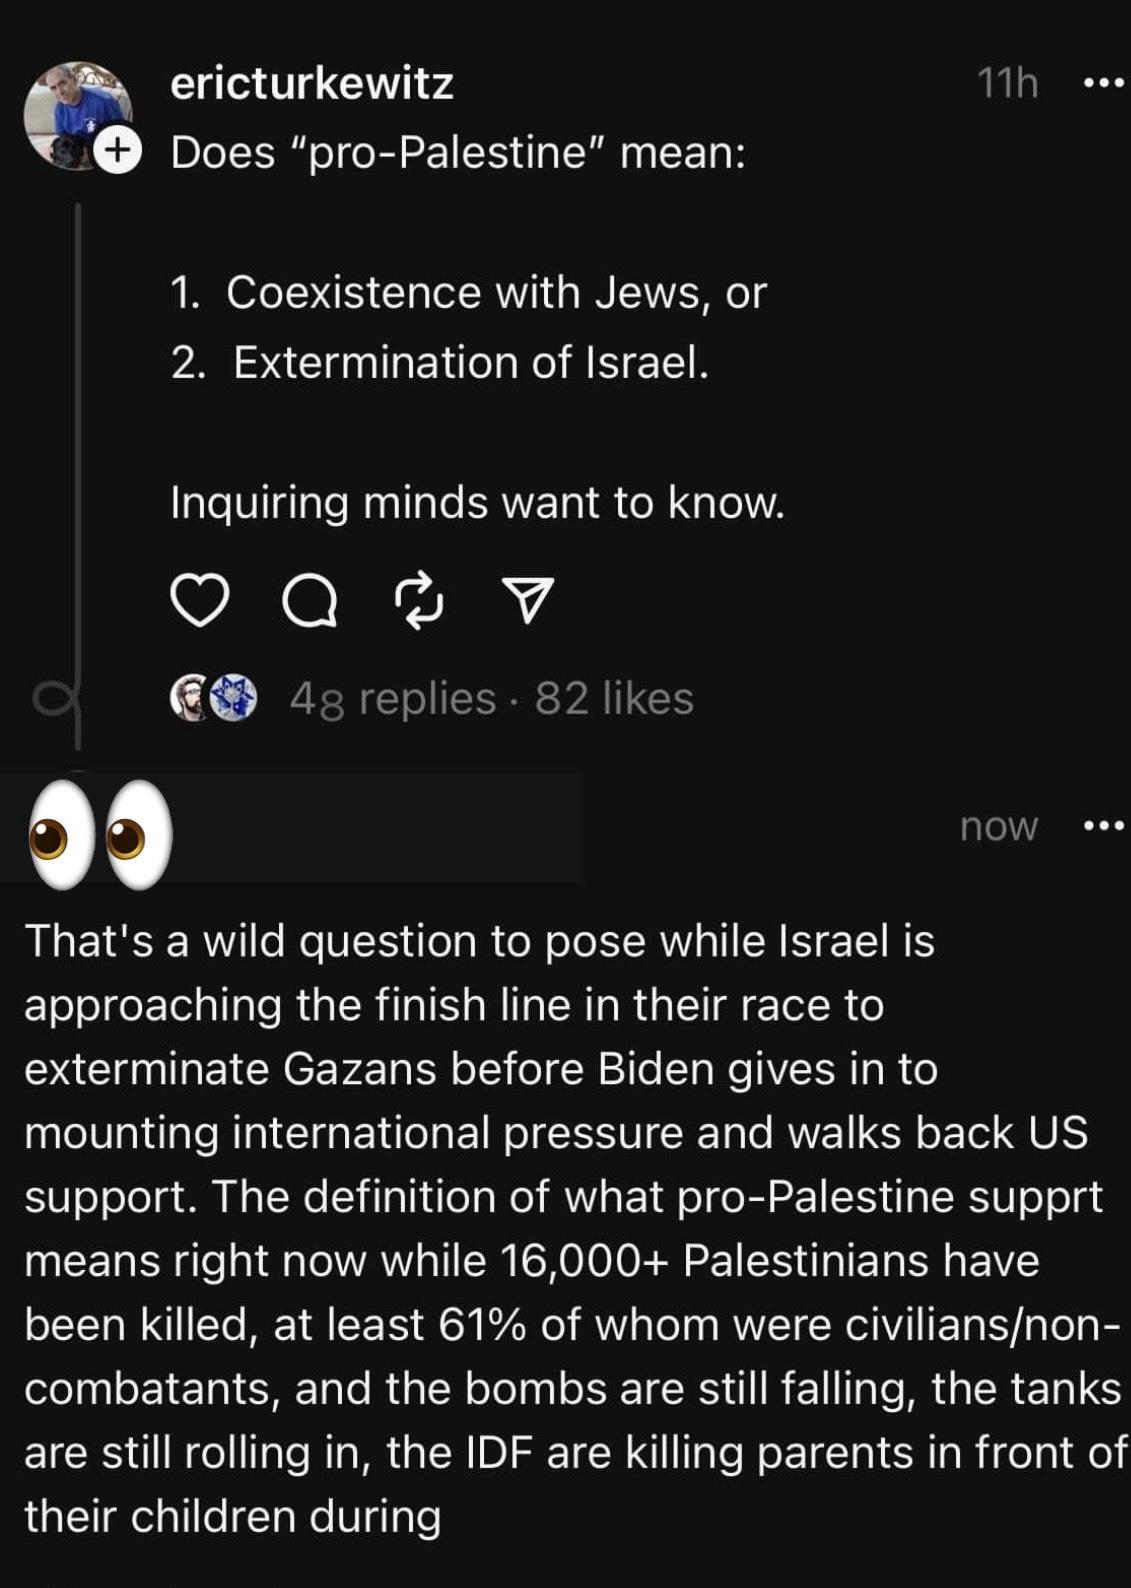Like ericturkewitz's post with heart icon
This screenshot has height=1588, width=1131.
199,600
